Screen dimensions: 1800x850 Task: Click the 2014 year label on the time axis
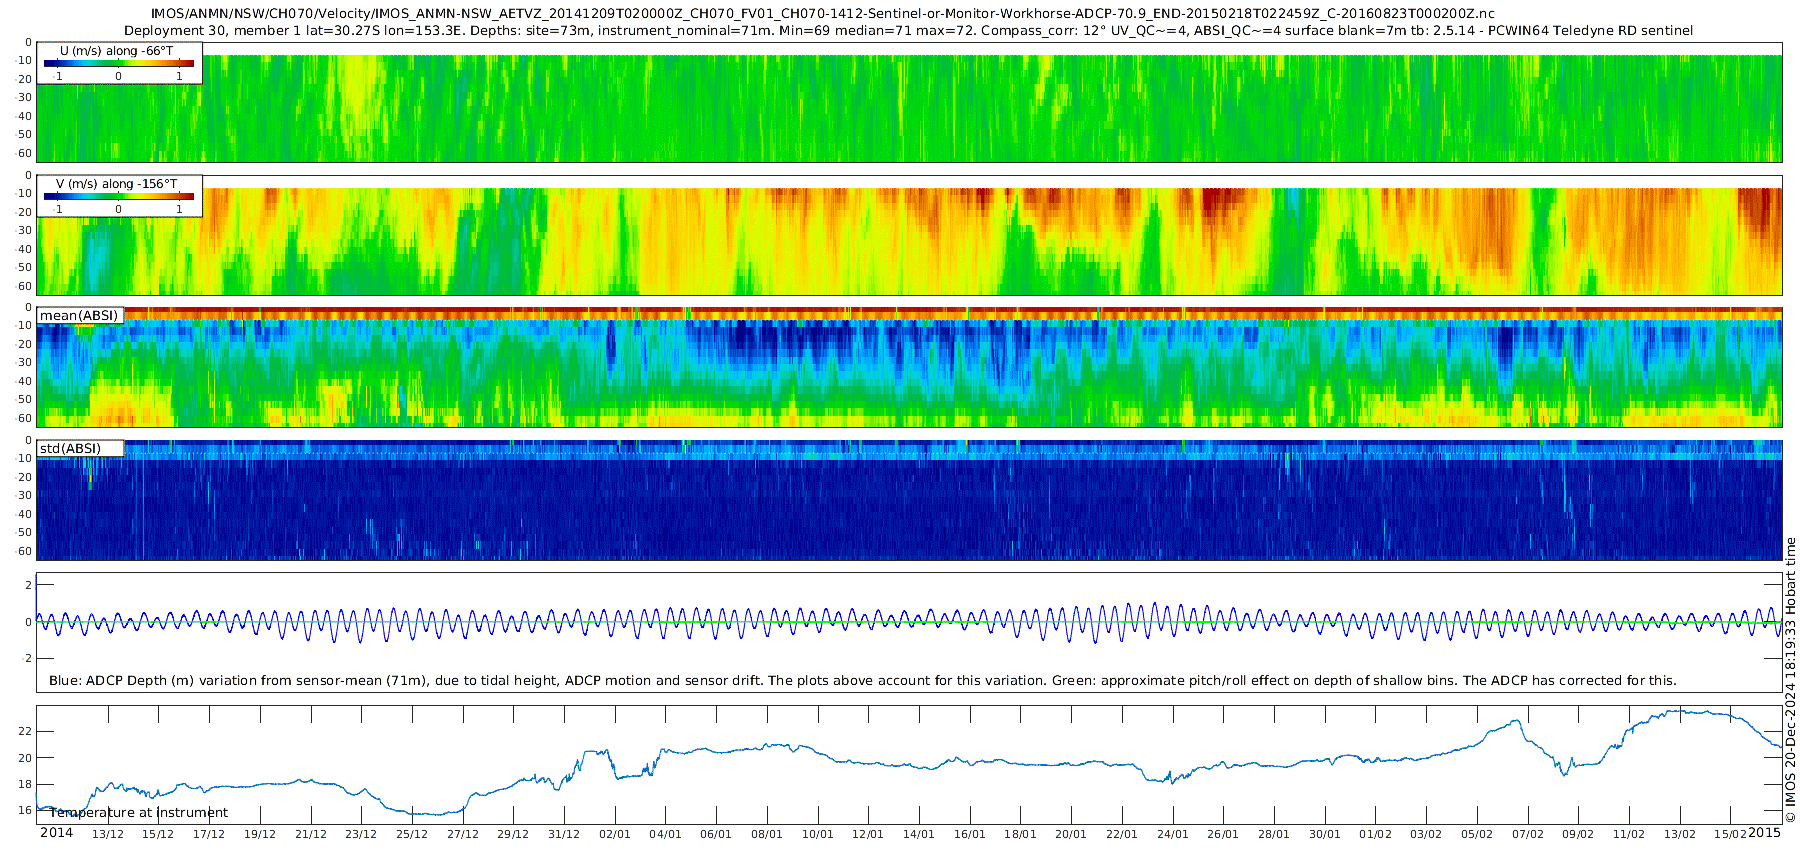[x=56, y=833]
